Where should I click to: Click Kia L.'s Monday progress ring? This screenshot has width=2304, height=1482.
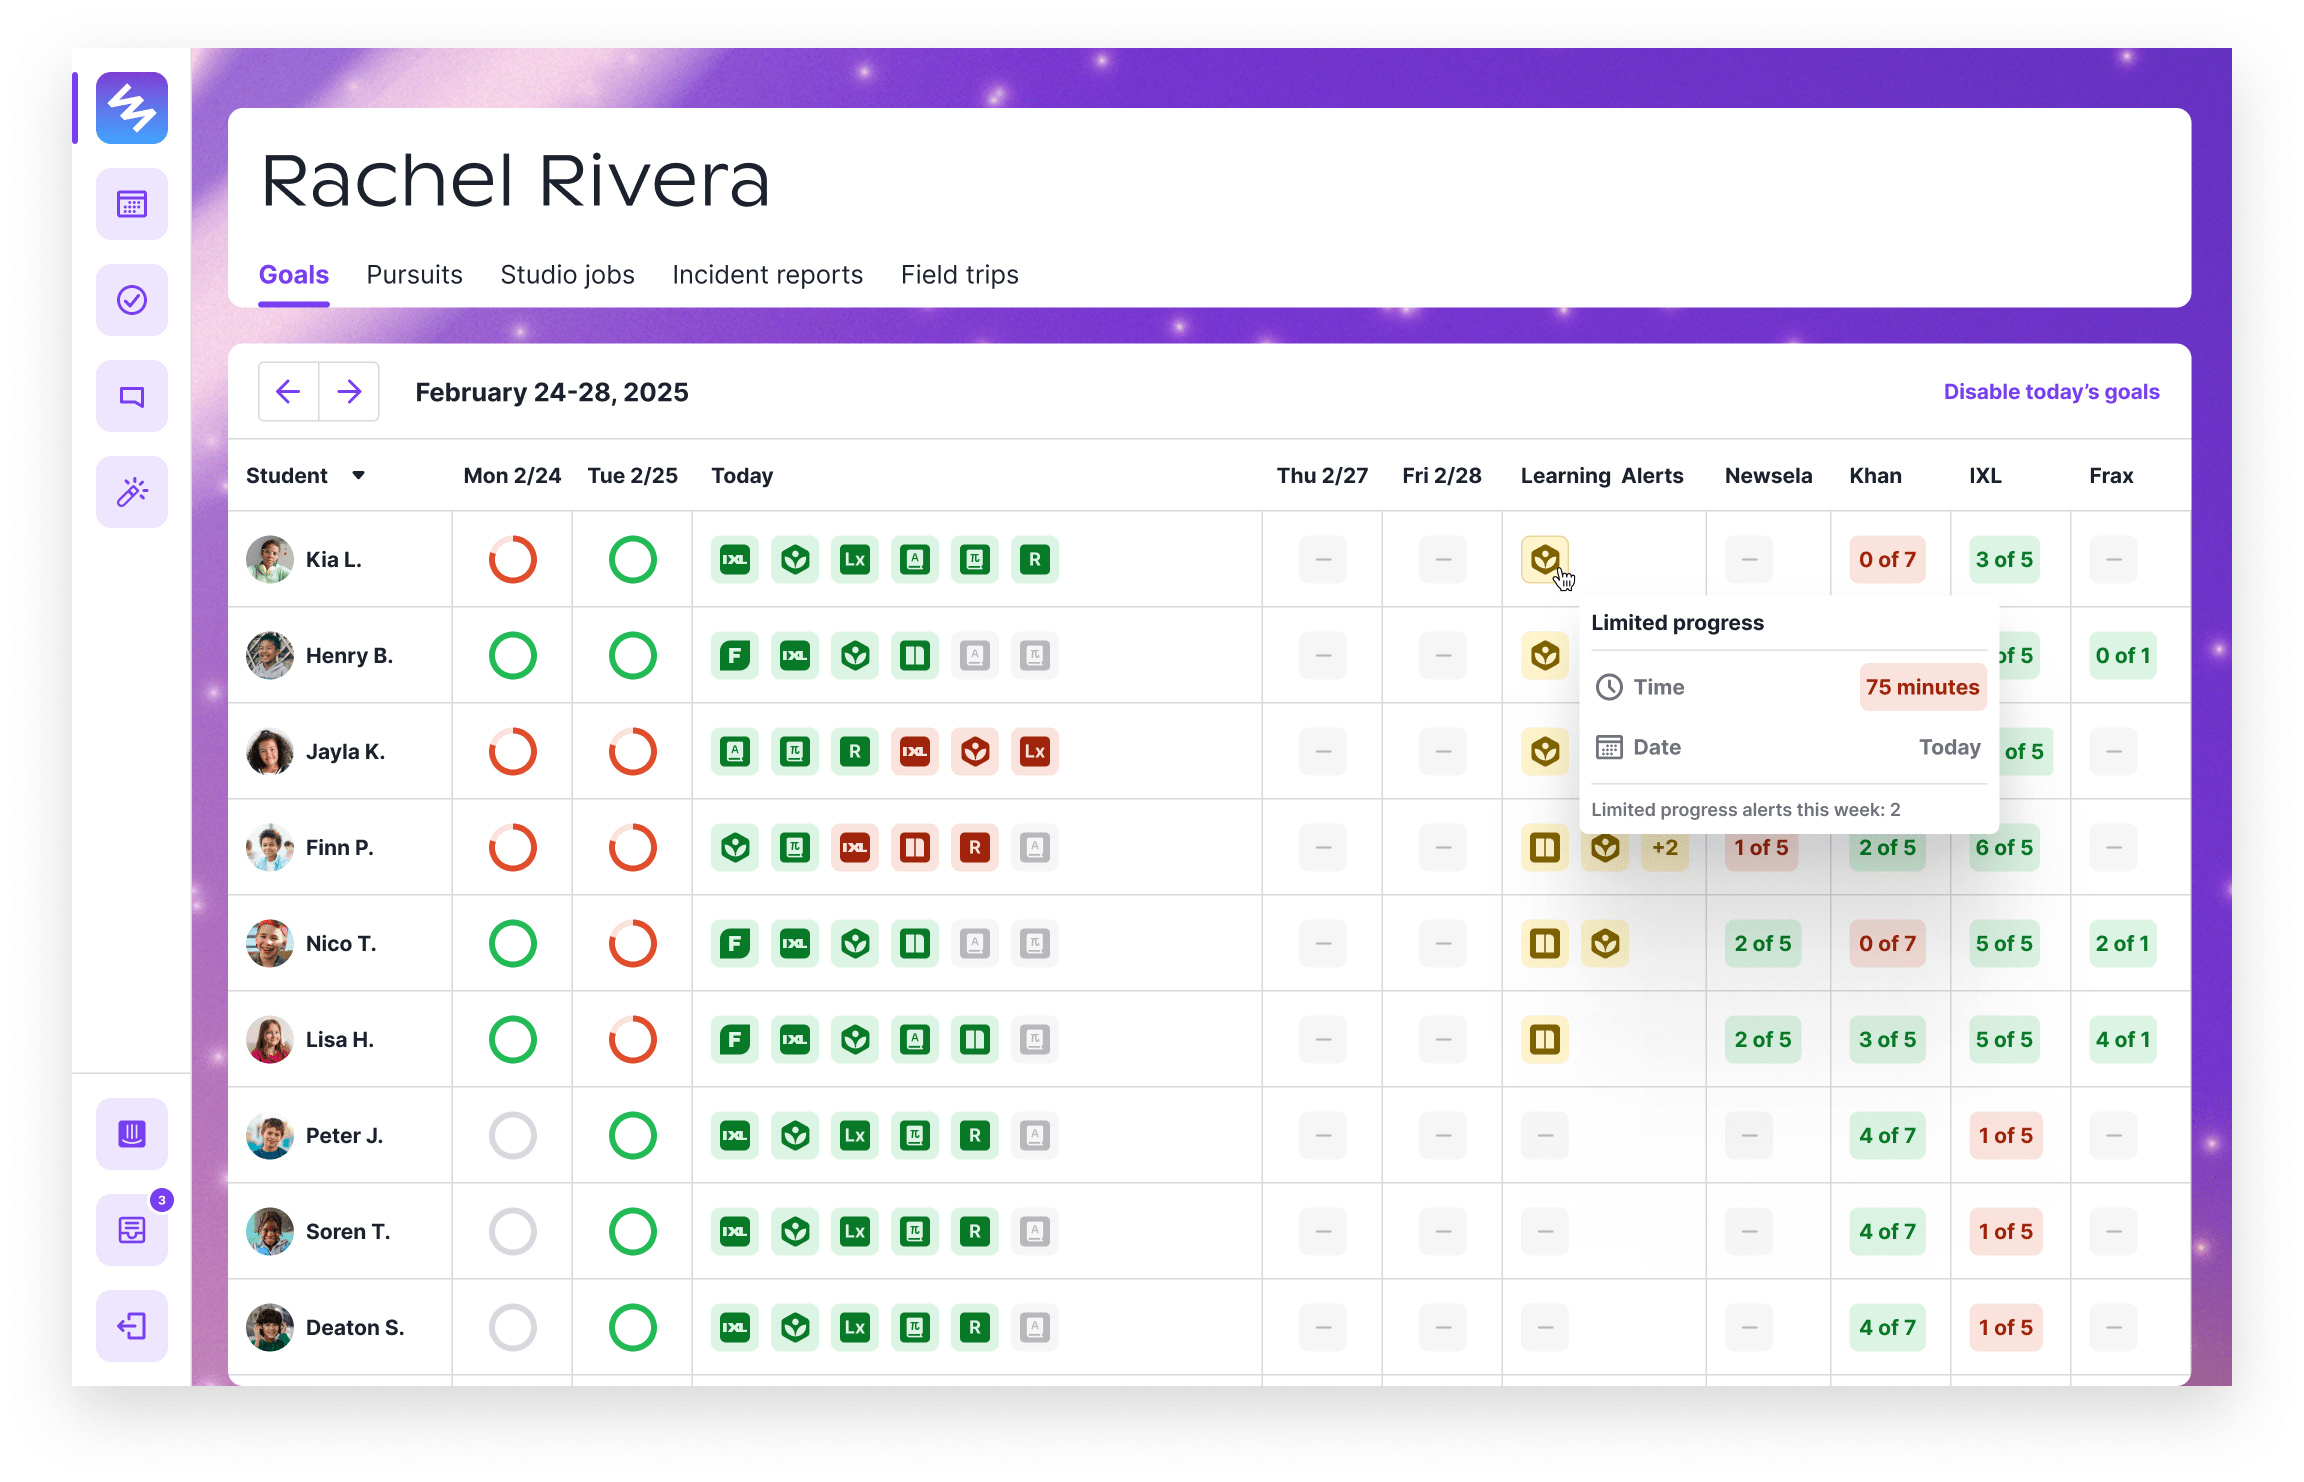pyautogui.click(x=513, y=560)
